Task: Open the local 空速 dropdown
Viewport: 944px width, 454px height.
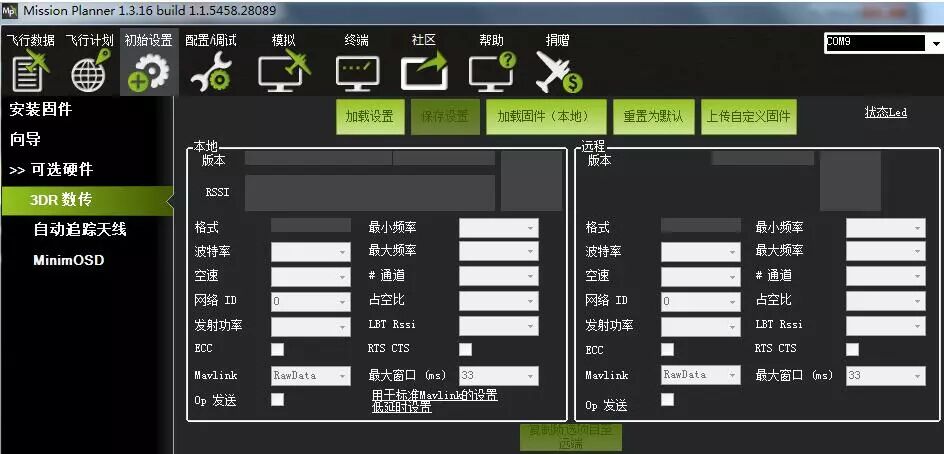Action: tap(311, 276)
